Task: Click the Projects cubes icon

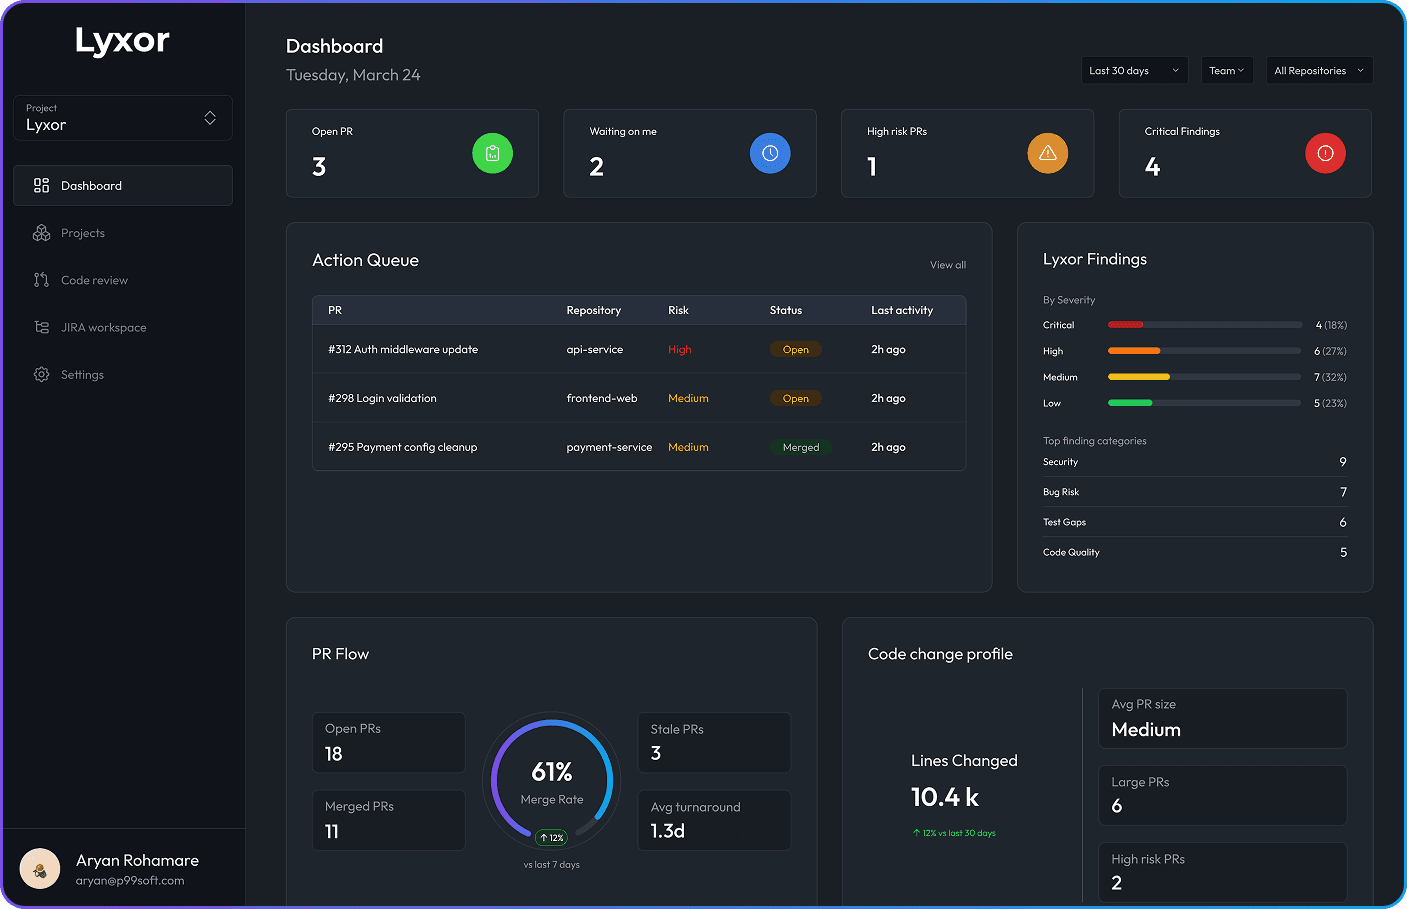Action: tap(41, 233)
